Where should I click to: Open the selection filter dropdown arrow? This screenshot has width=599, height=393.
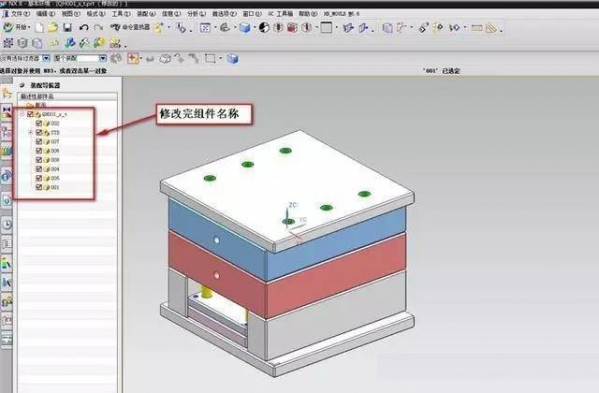point(46,58)
